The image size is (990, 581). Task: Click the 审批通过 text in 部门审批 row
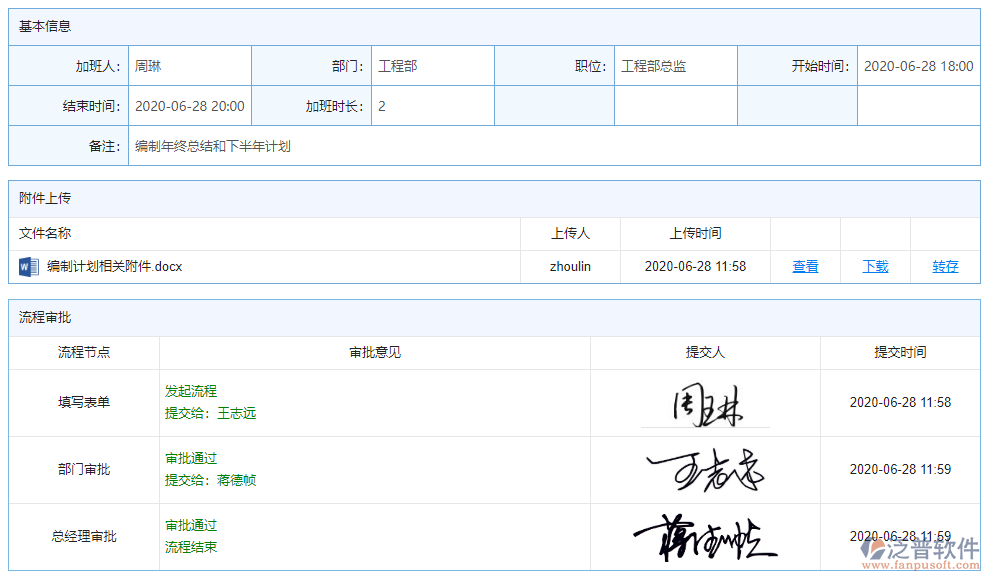pos(191,458)
